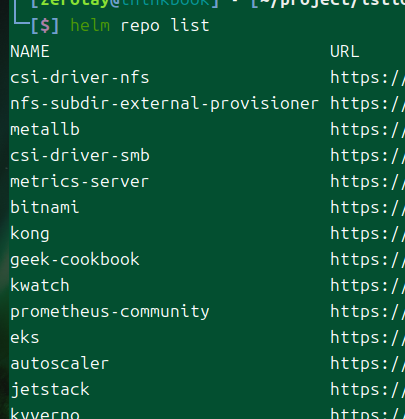Click the dollar prompt symbol

click(45, 26)
